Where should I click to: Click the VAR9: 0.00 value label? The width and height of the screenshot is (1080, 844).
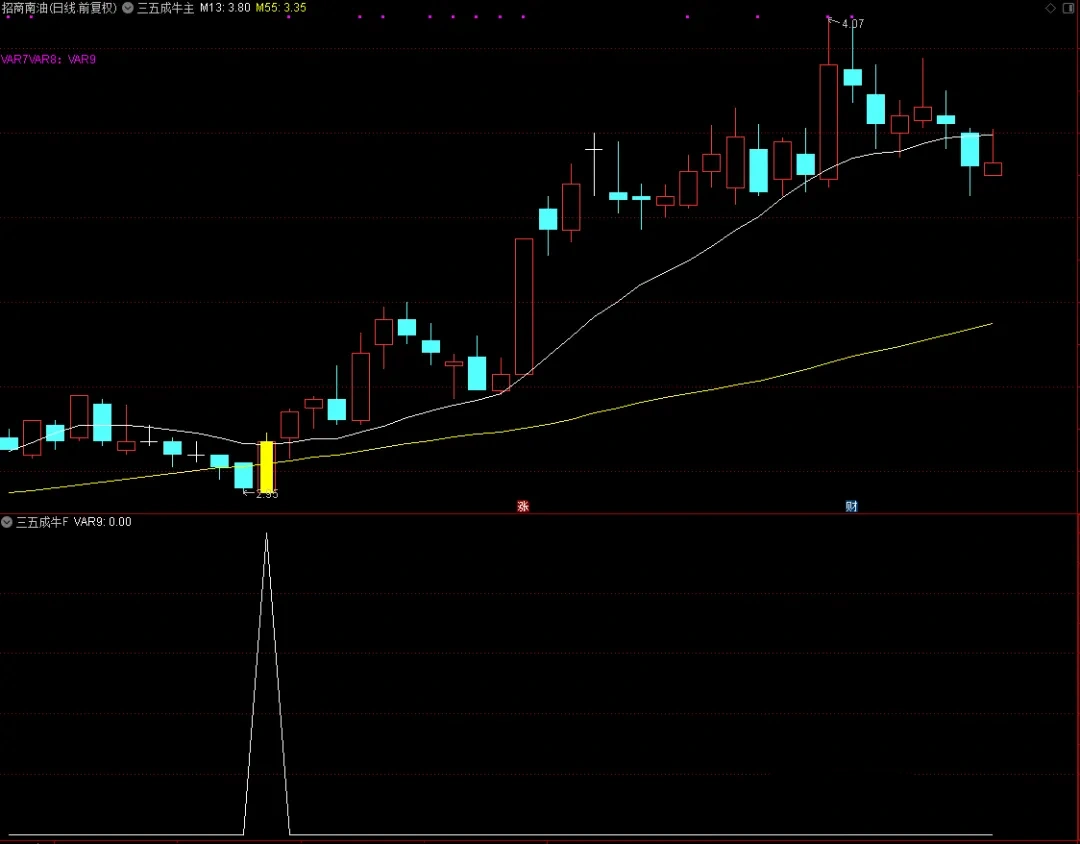(x=103, y=522)
